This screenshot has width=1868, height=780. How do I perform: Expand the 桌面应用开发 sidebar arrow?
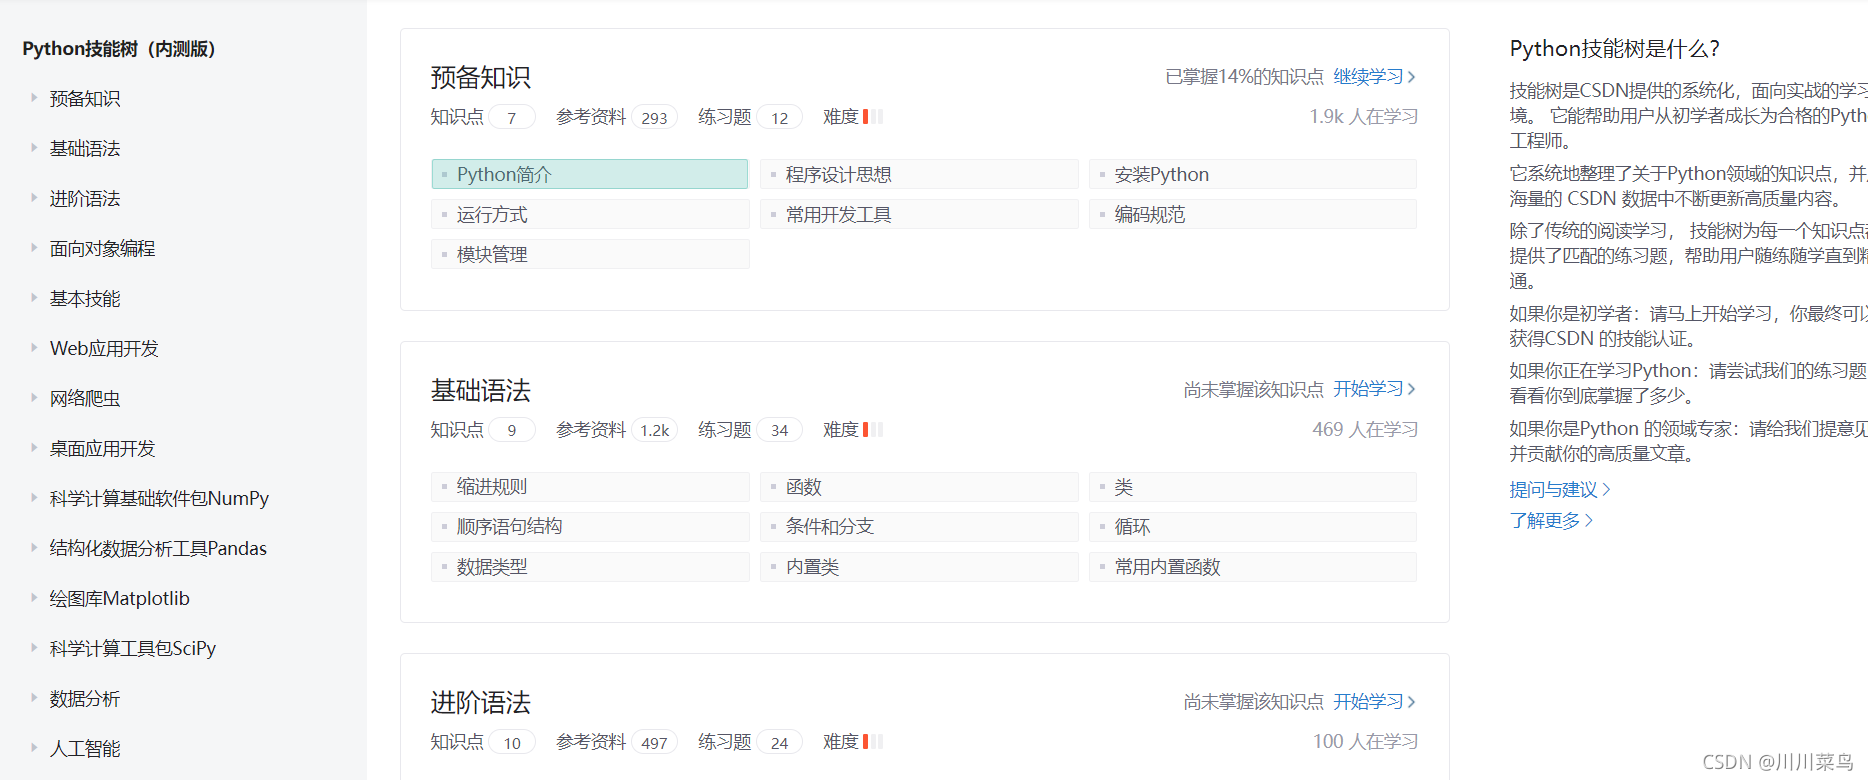pos(34,448)
